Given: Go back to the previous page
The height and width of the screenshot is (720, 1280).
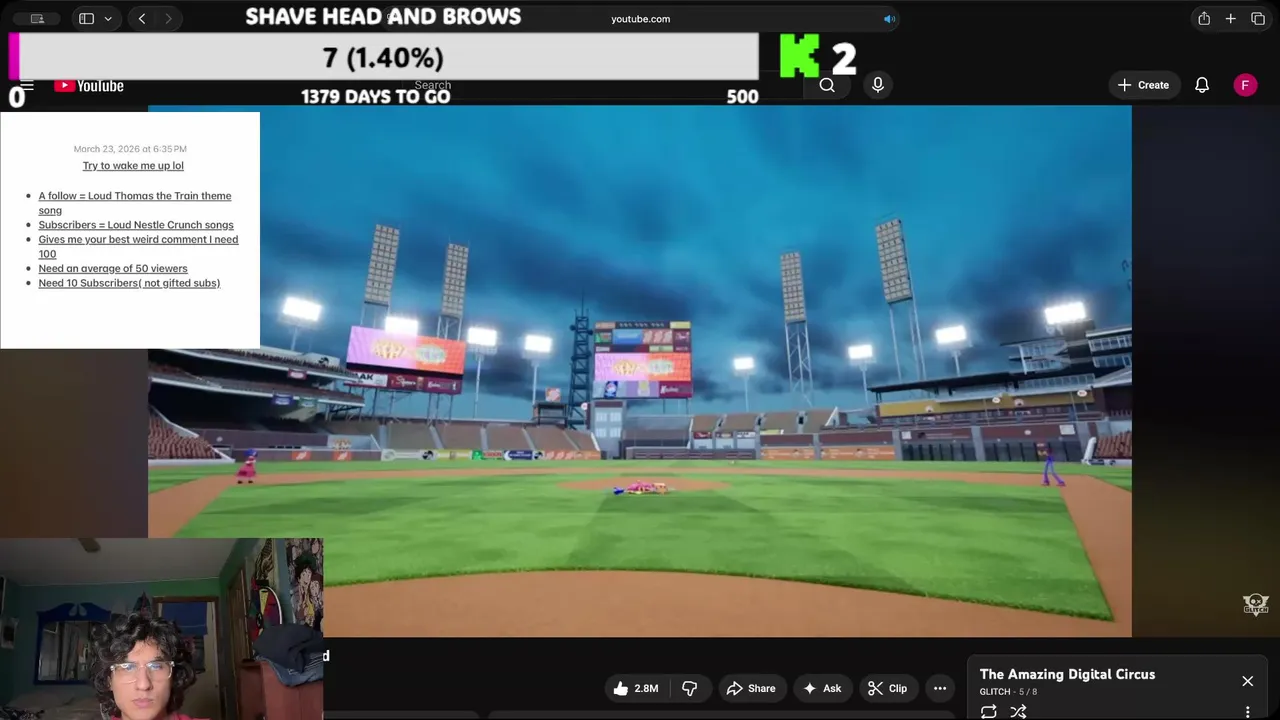Looking at the screenshot, I should pyautogui.click(x=142, y=19).
